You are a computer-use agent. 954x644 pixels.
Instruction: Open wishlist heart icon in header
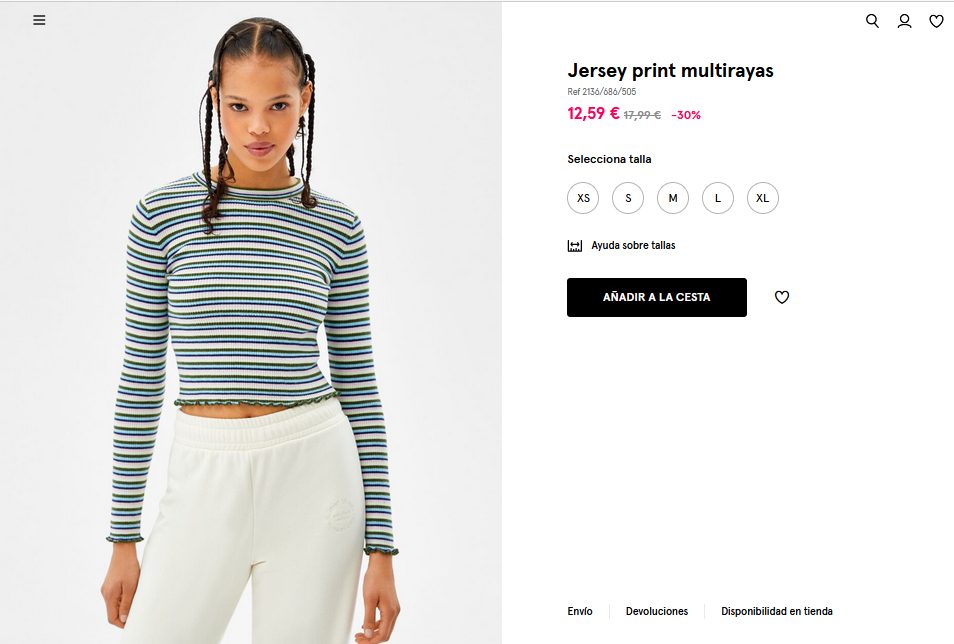click(936, 21)
